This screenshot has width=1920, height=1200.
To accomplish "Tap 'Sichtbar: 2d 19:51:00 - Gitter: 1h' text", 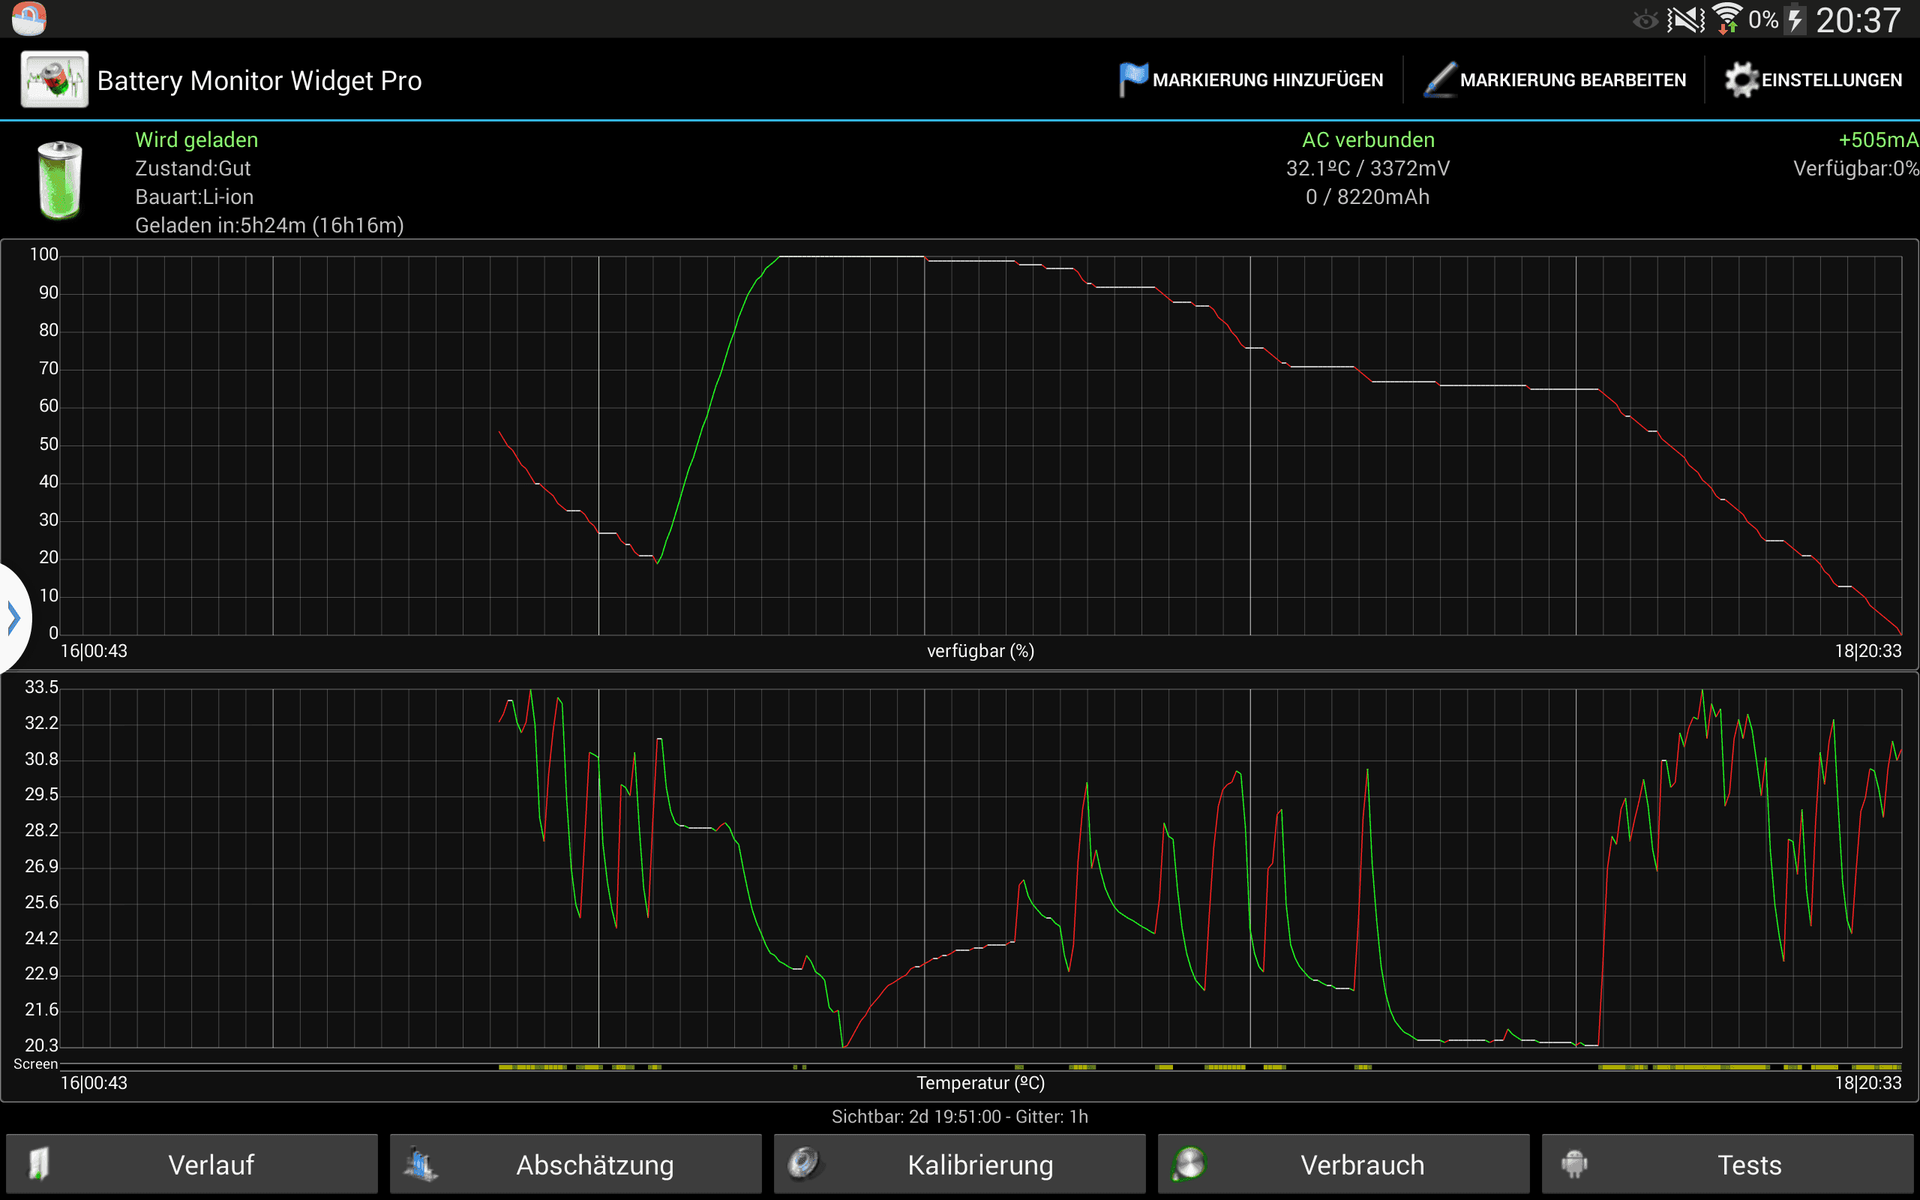I will pos(960,1117).
